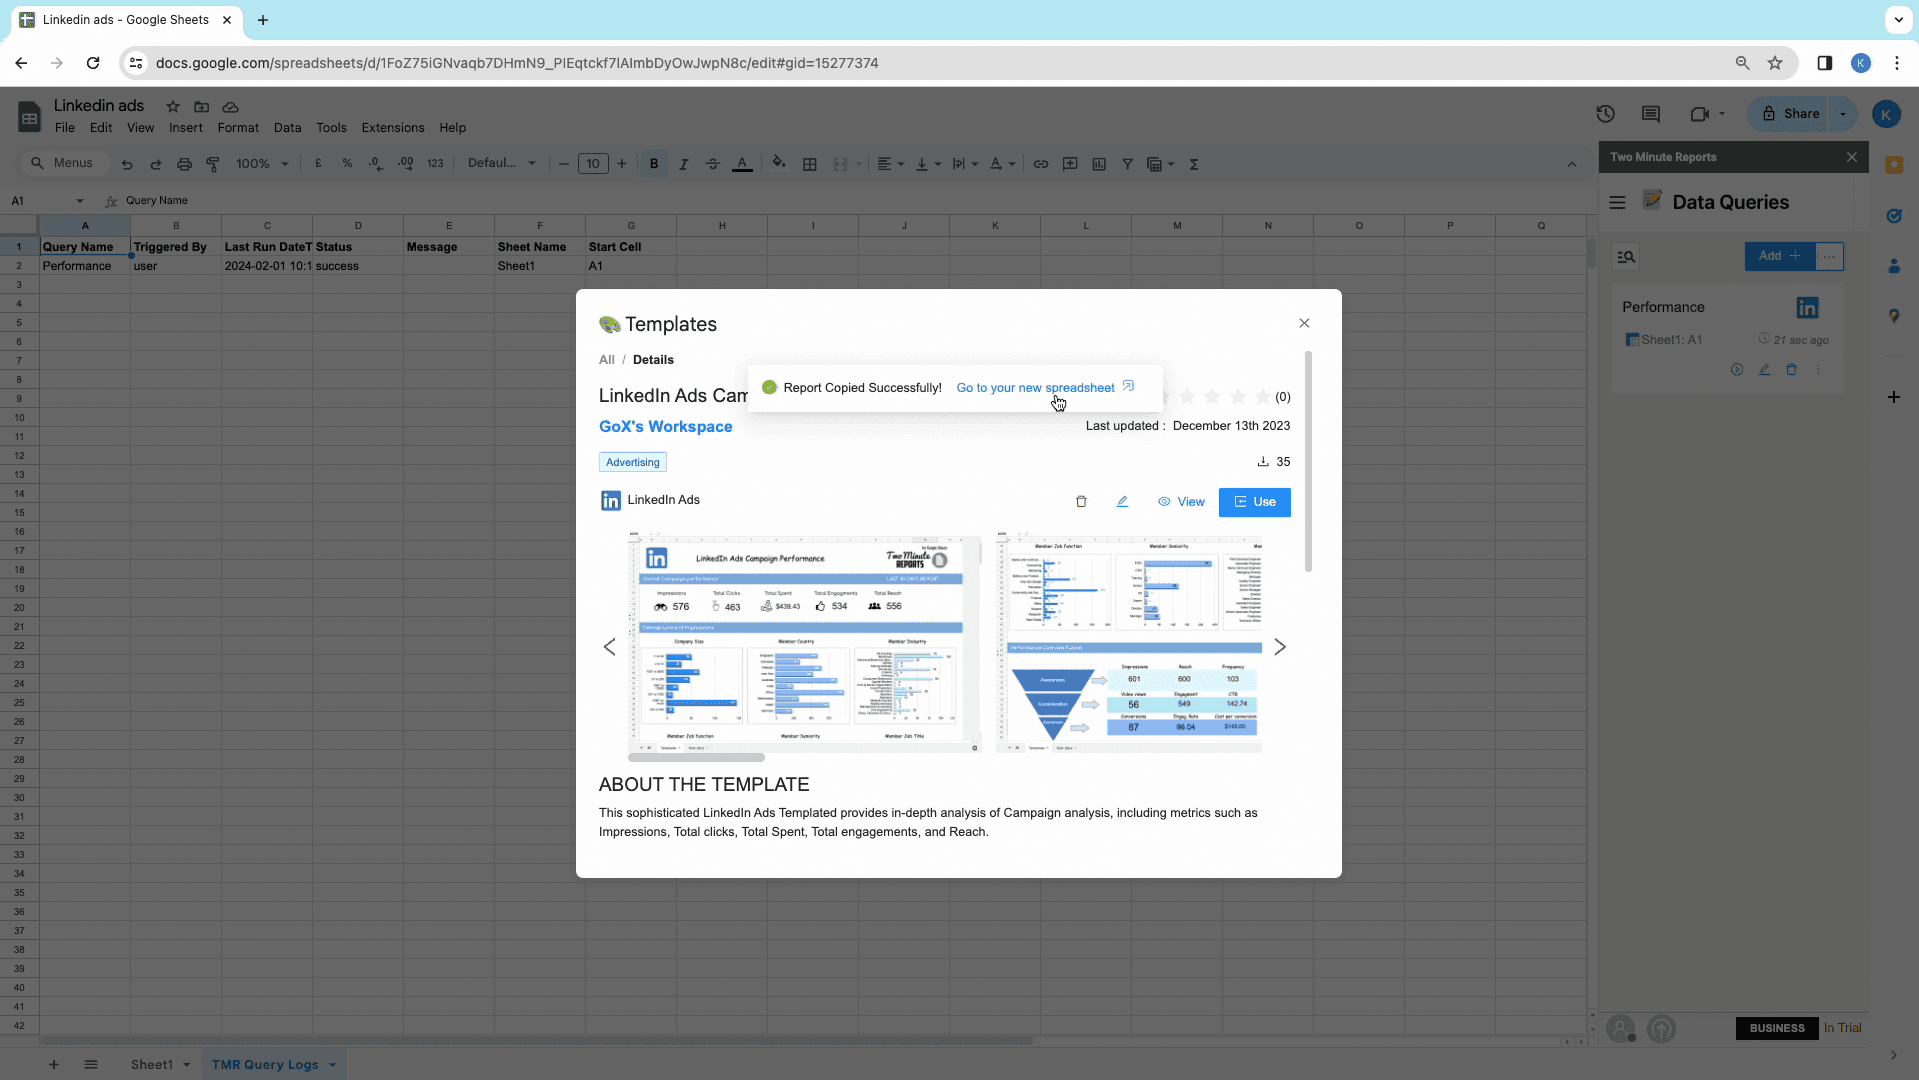Viewport: 1919px width, 1080px height.
Task: Click the Add query button
Action: [x=1780, y=256]
